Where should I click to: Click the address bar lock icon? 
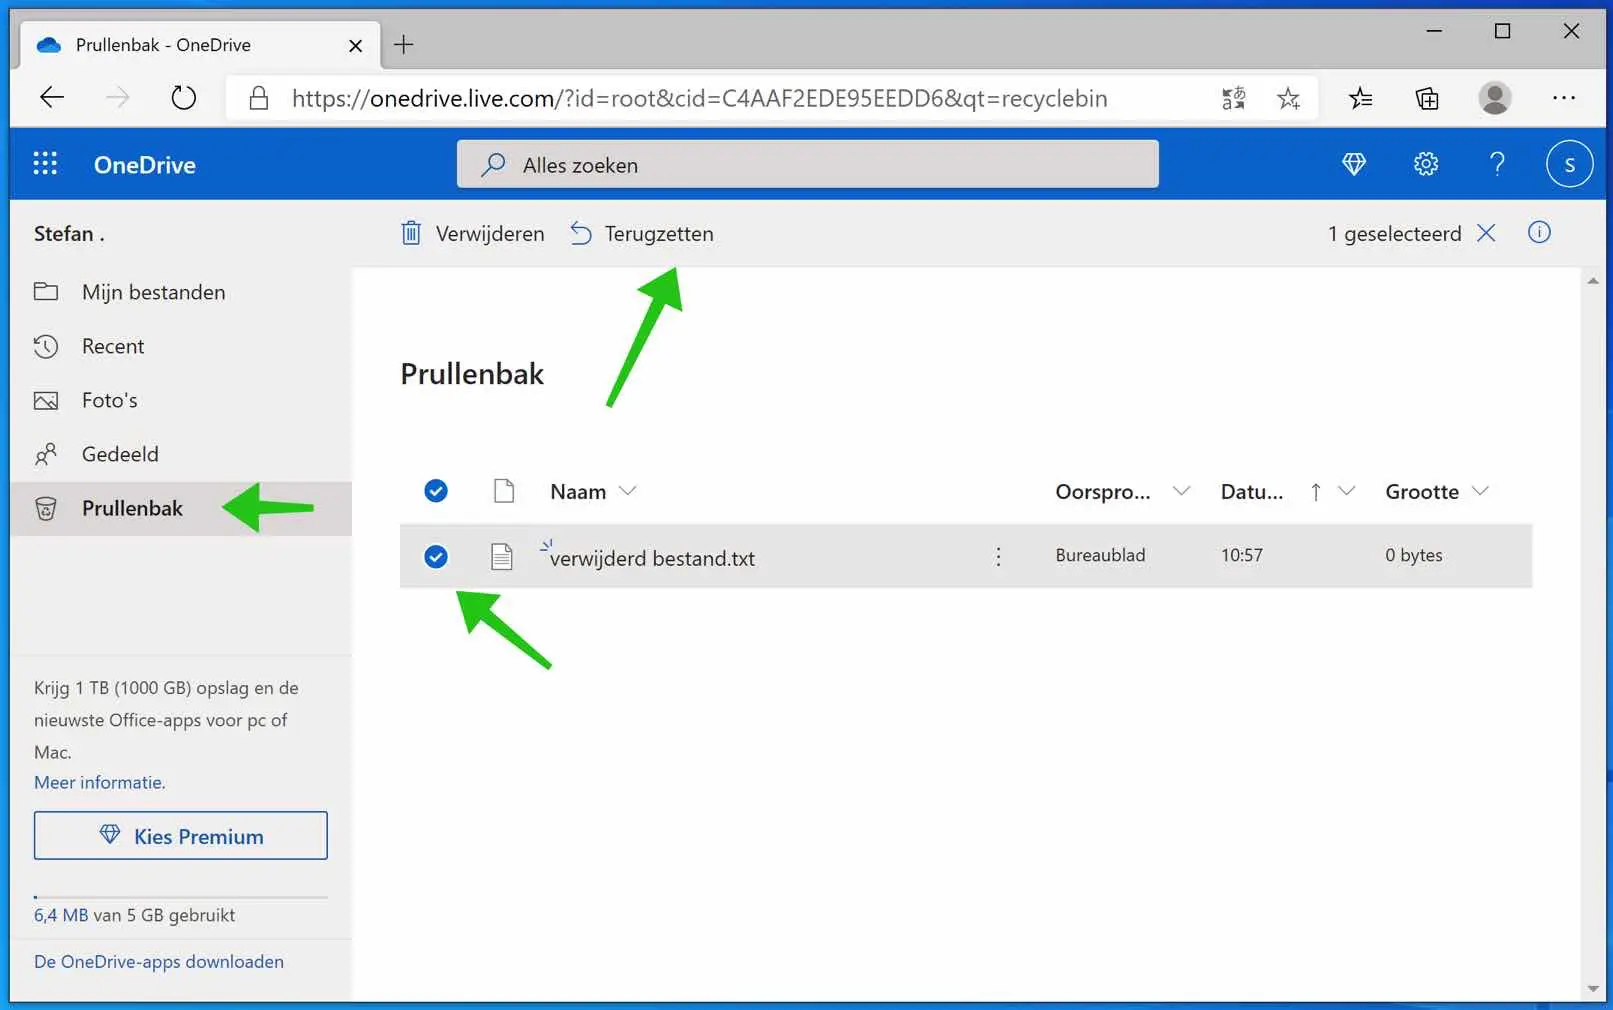259,98
